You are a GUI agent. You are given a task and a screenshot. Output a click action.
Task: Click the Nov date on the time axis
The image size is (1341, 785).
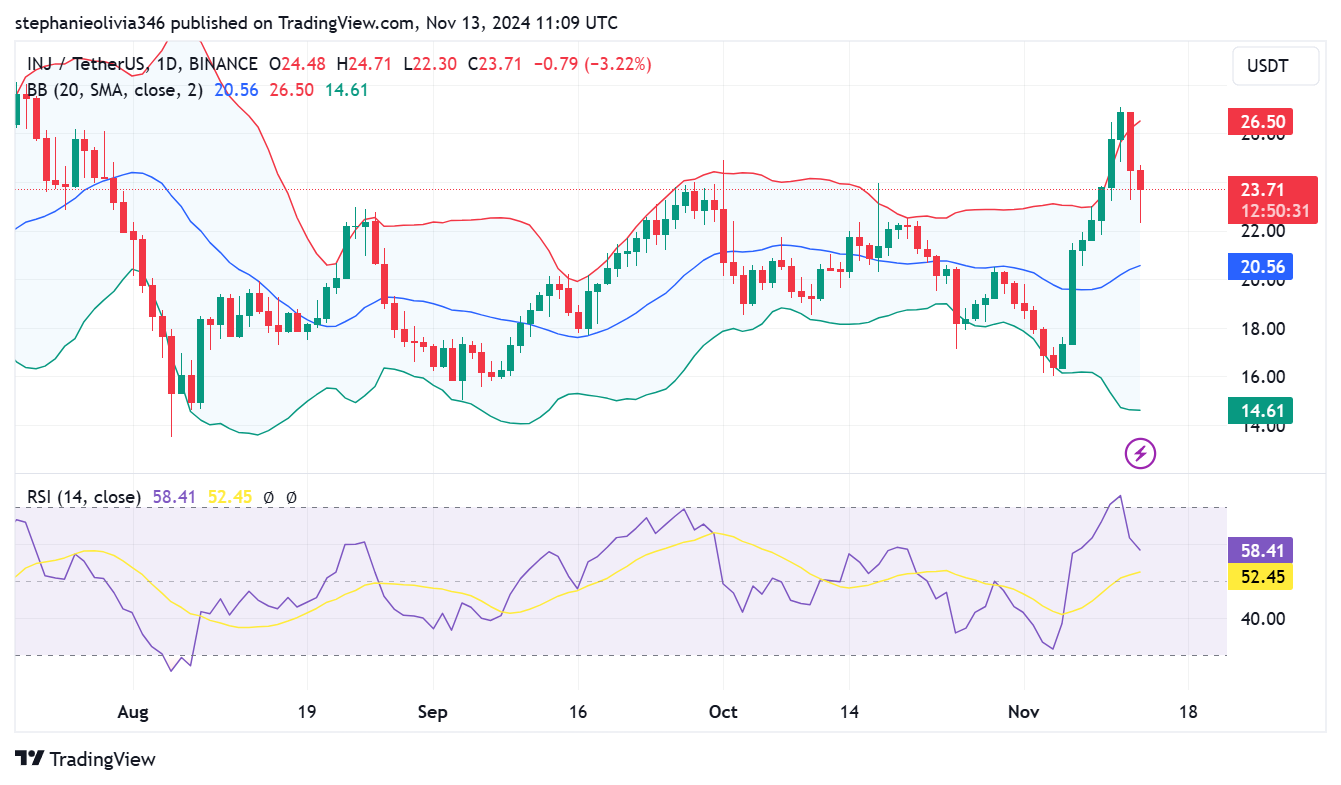(1024, 712)
